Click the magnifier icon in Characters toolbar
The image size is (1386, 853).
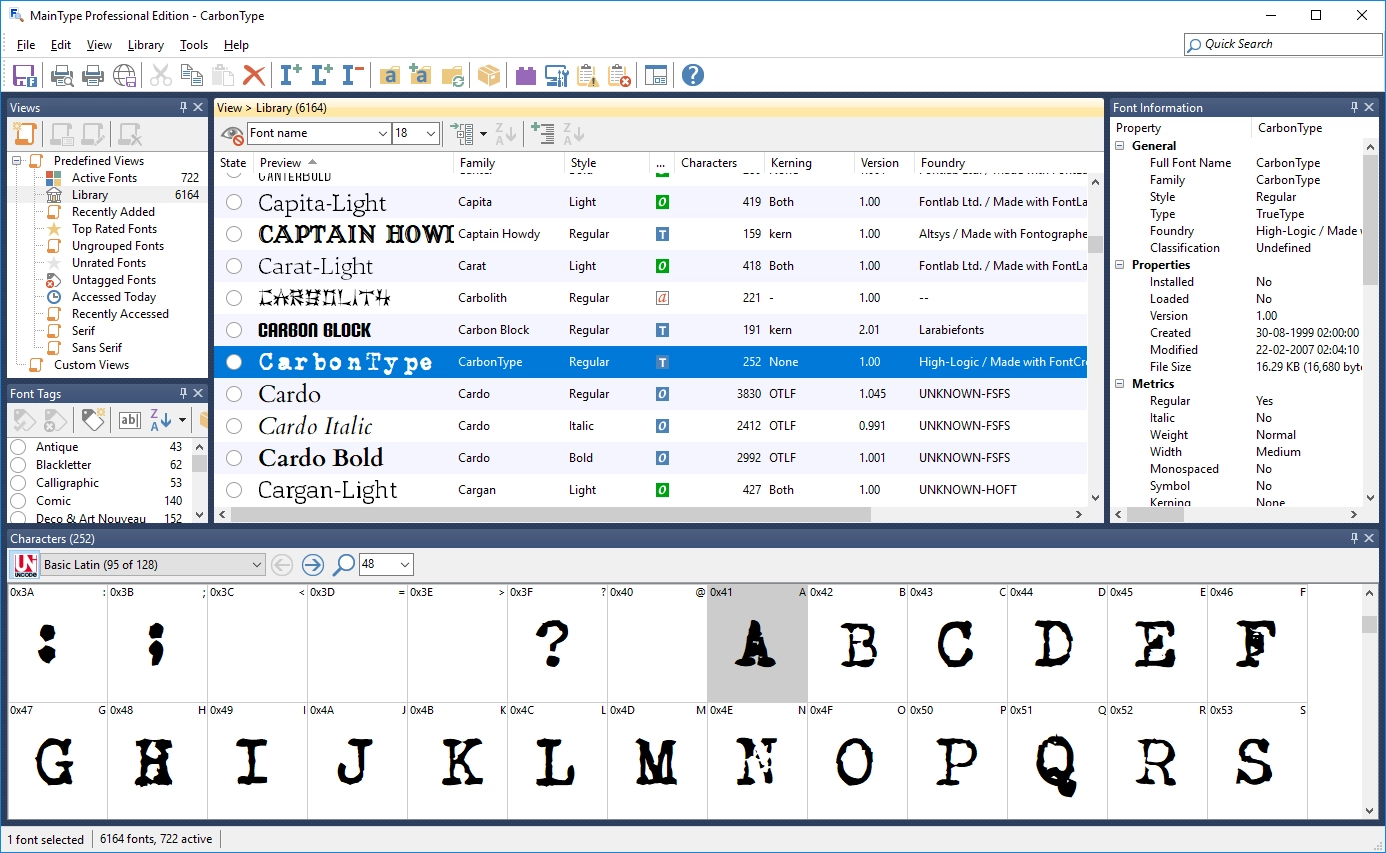343,565
